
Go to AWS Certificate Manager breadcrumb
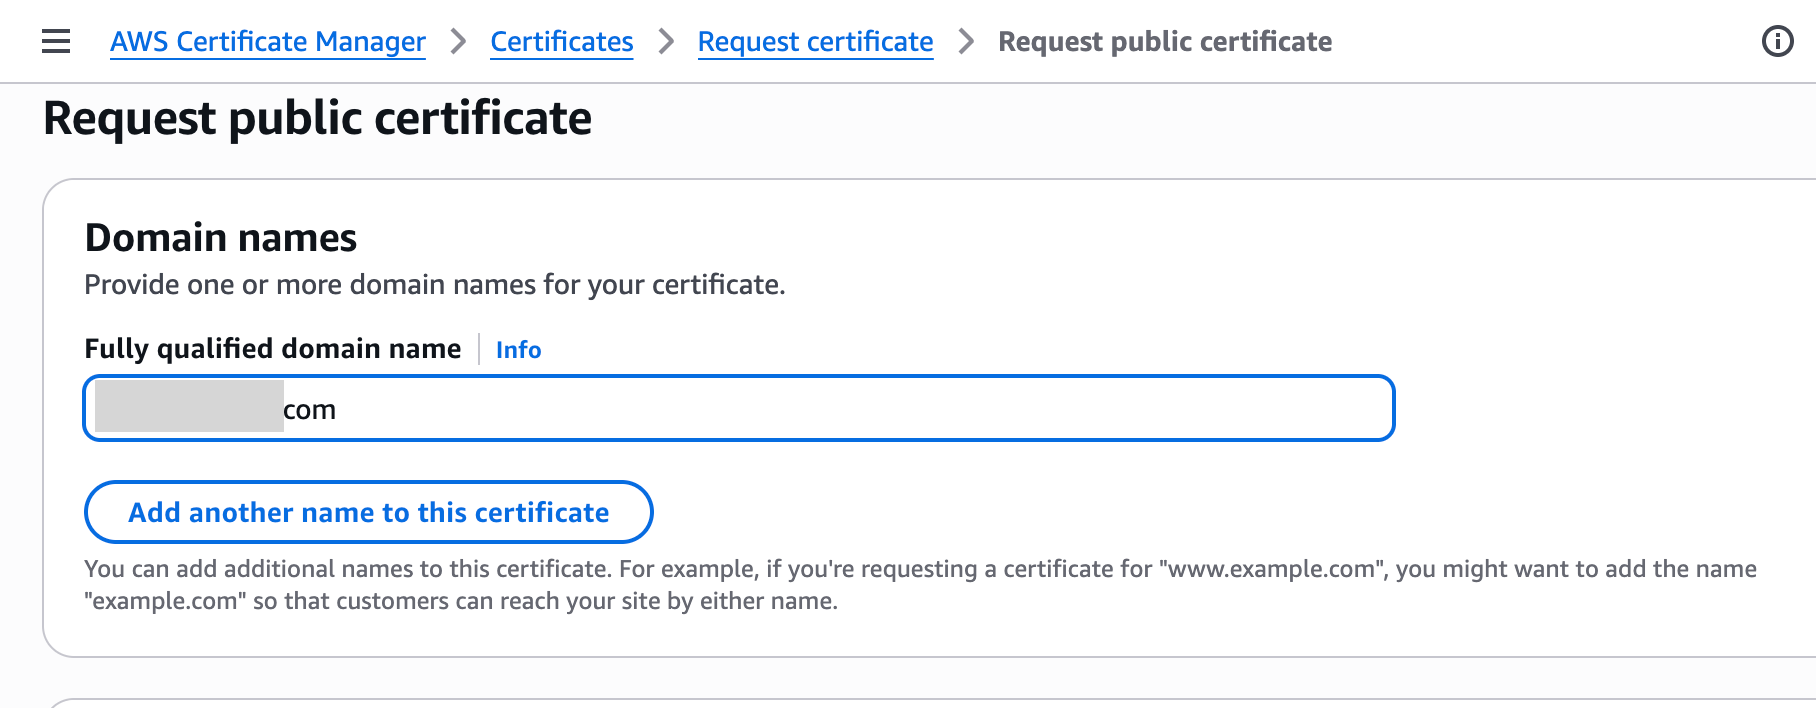[268, 41]
